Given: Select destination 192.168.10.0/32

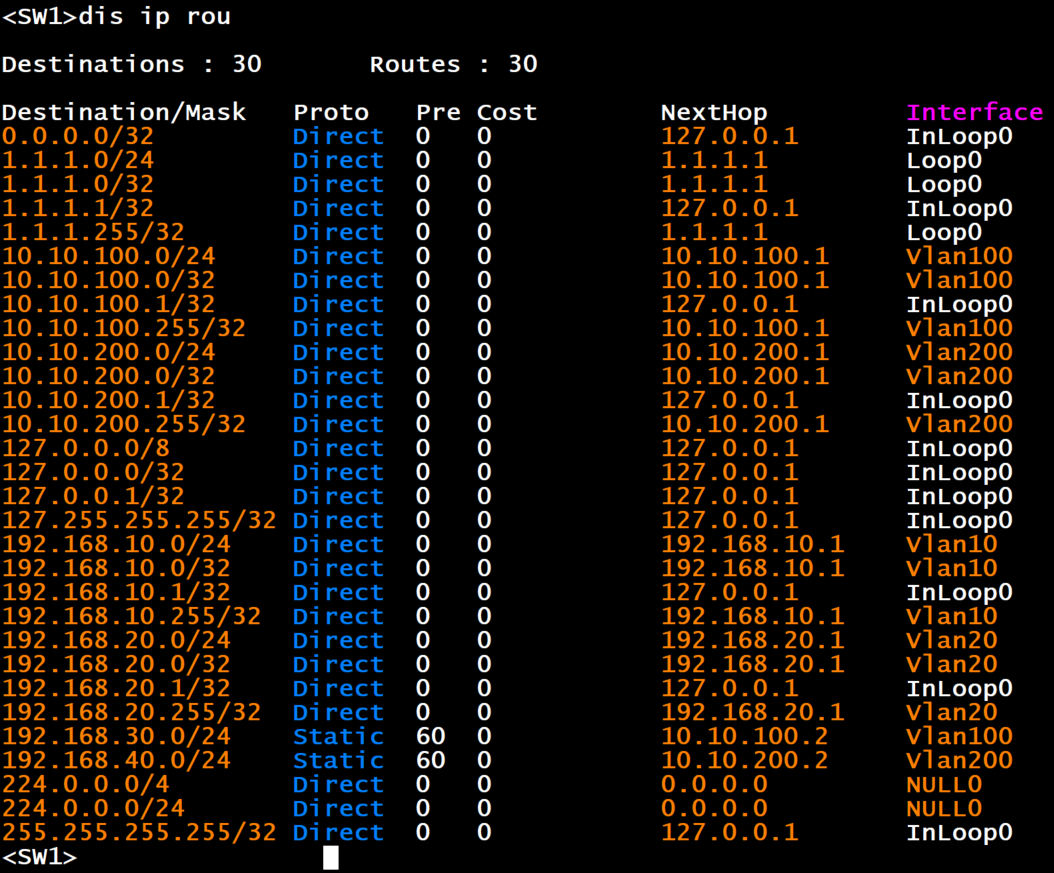Looking at the screenshot, I should 116,569.
